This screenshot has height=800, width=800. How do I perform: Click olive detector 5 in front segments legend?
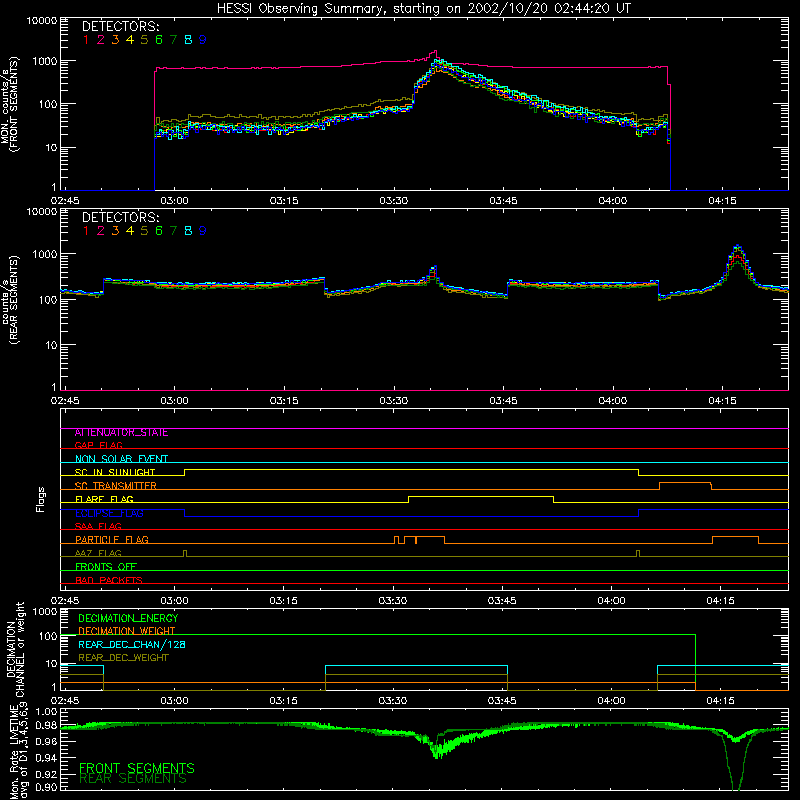tap(144, 39)
